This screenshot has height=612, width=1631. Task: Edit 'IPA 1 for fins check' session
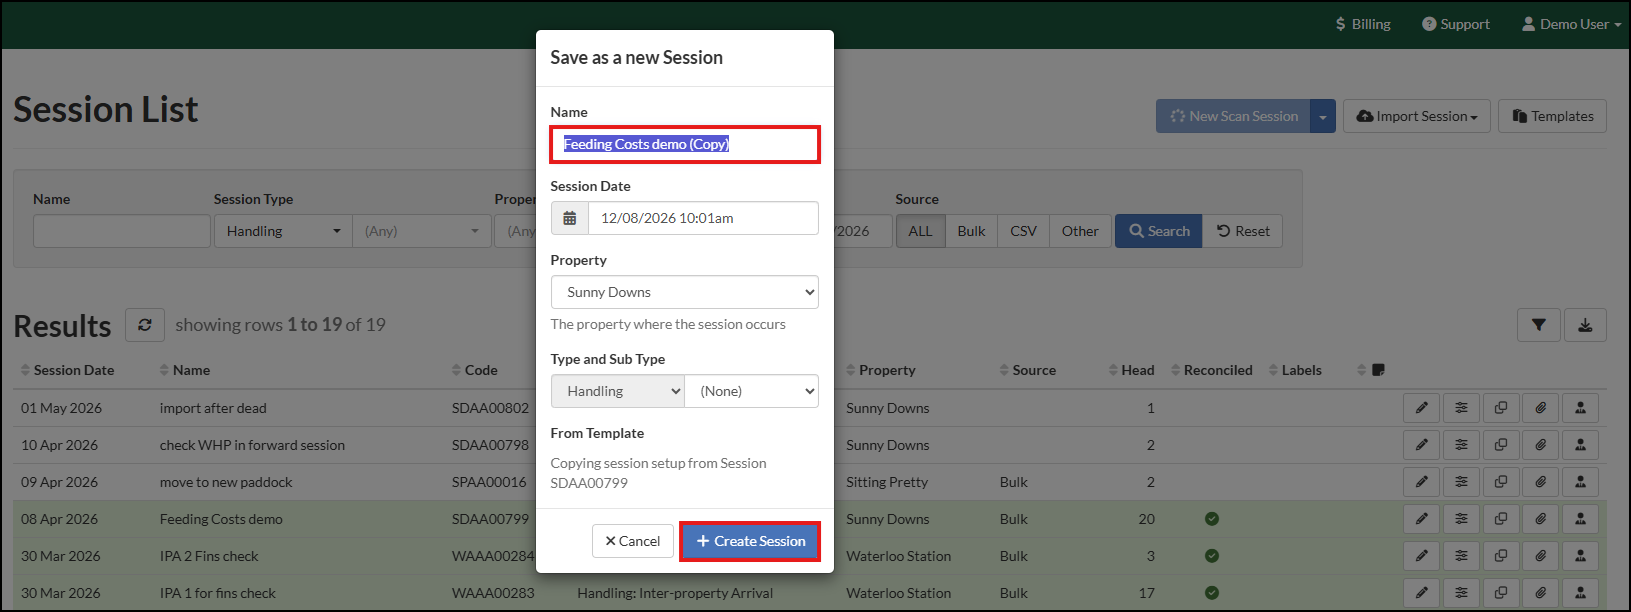tap(1421, 593)
